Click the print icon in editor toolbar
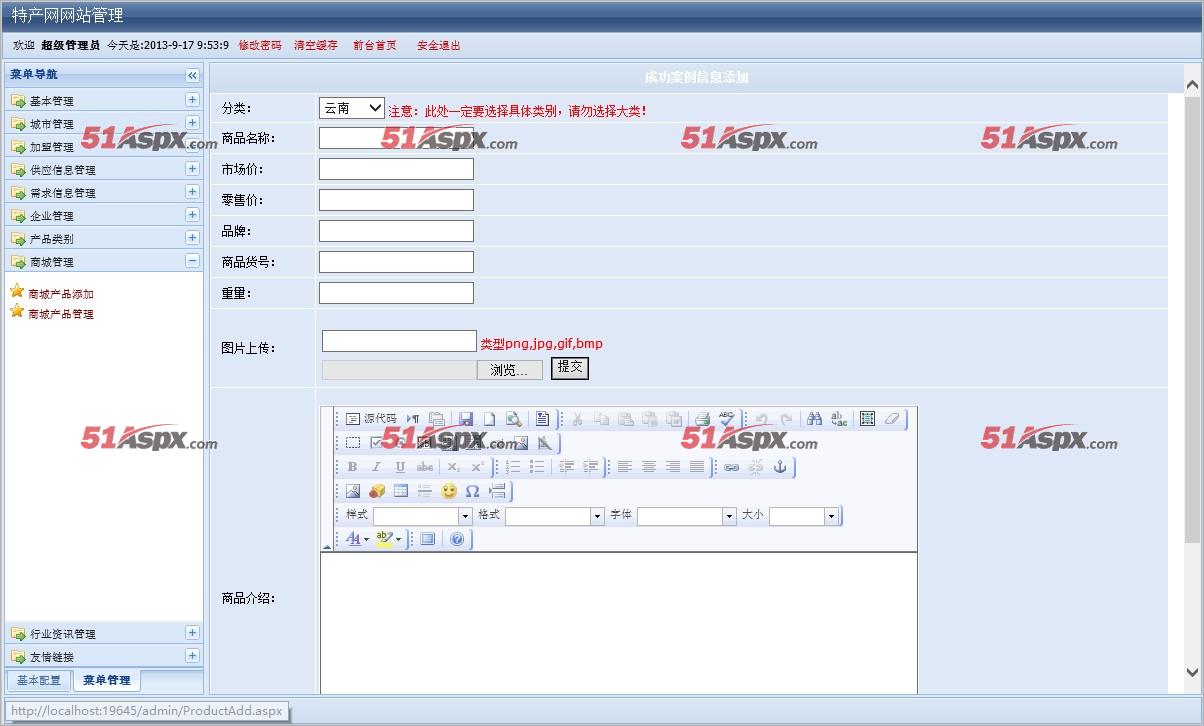The height and width of the screenshot is (726, 1204). [702, 419]
